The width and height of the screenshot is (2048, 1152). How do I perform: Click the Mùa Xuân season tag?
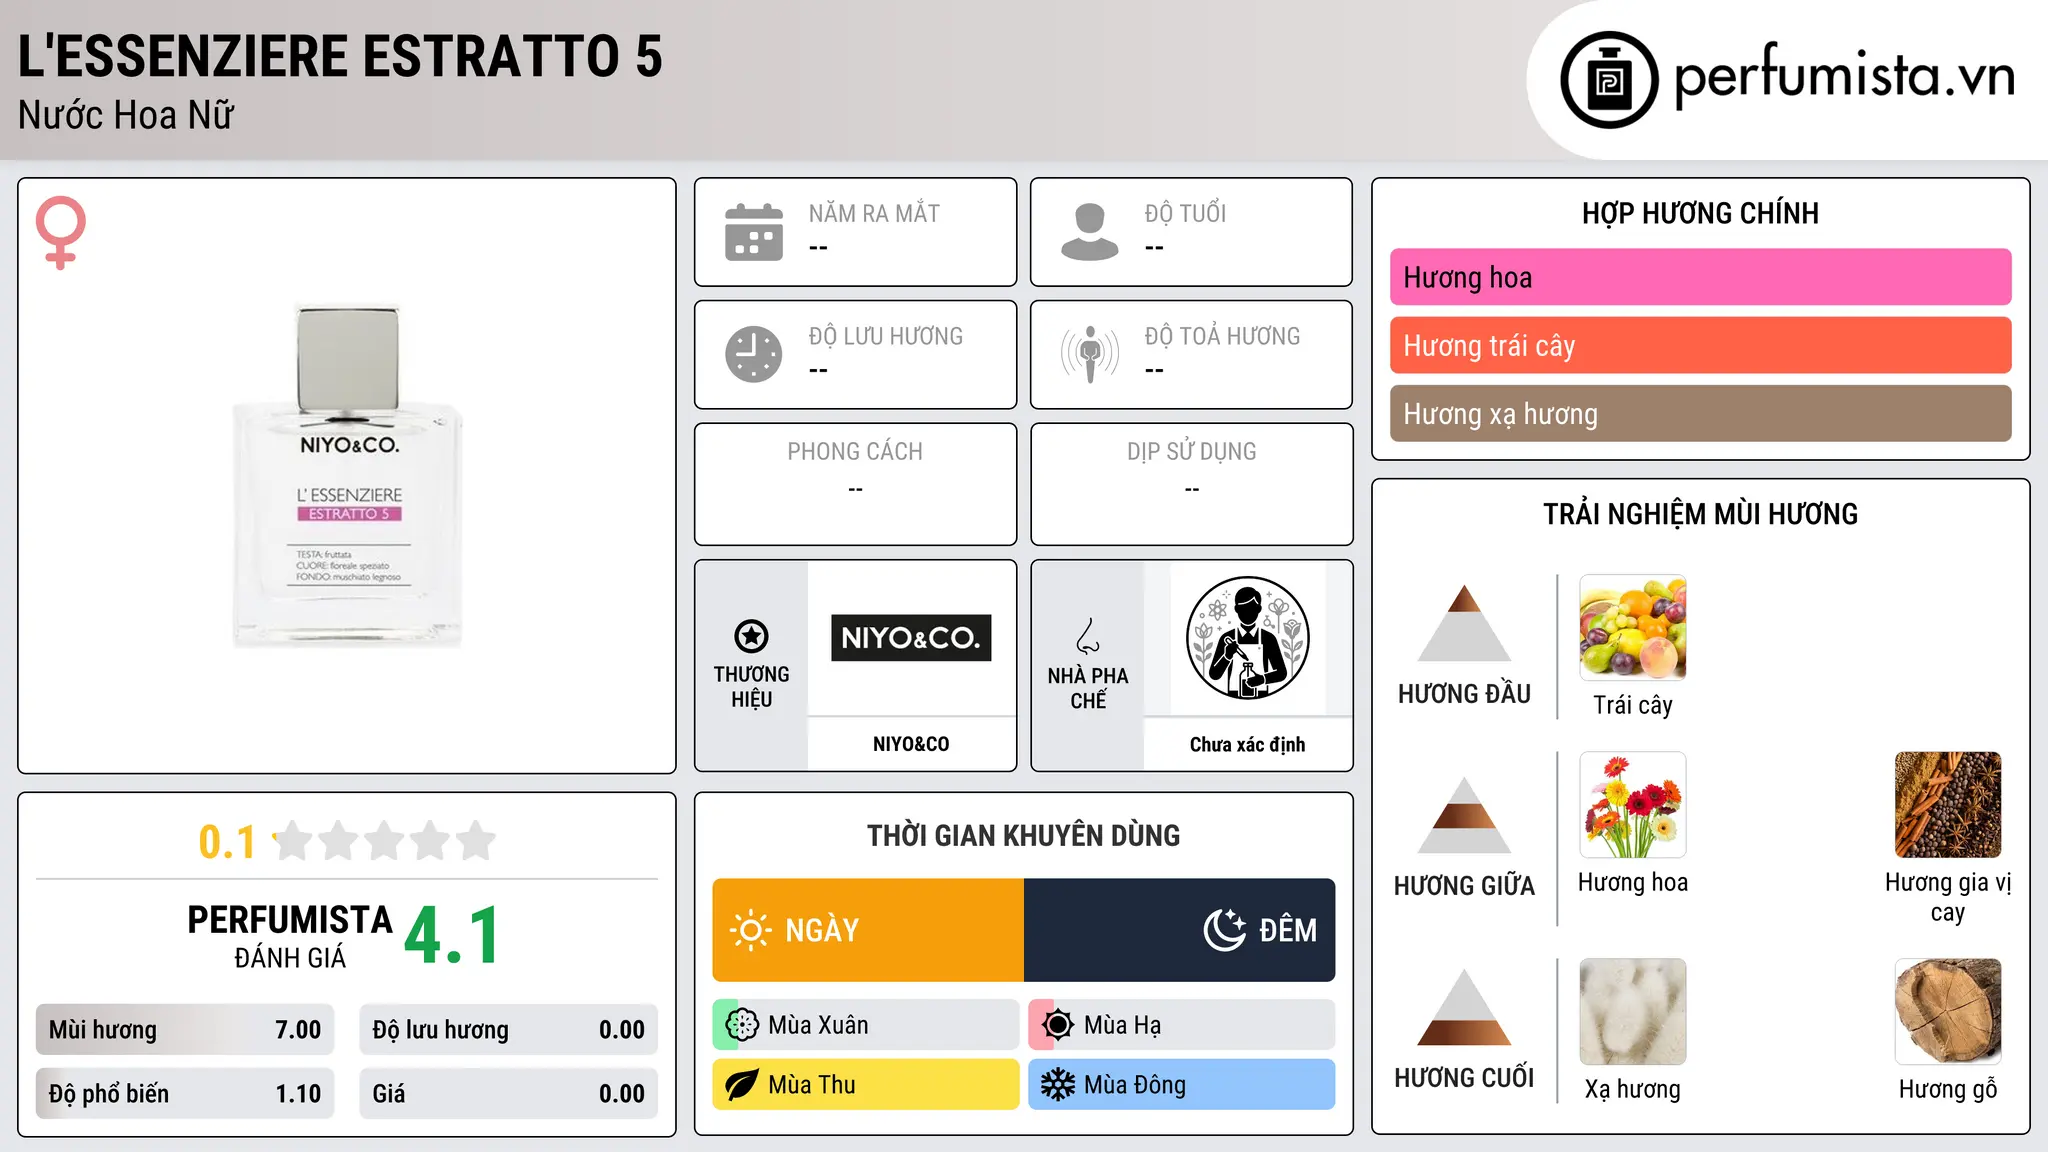866,1025
